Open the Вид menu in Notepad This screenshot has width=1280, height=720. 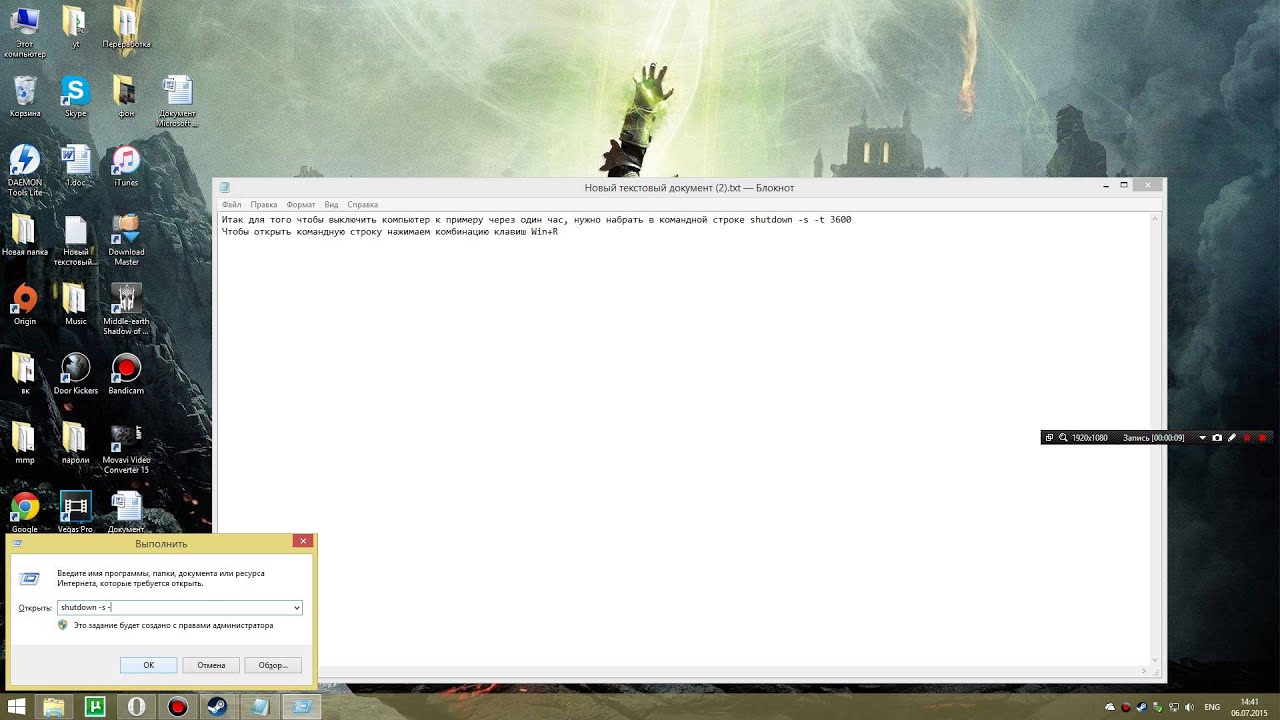click(x=331, y=204)
